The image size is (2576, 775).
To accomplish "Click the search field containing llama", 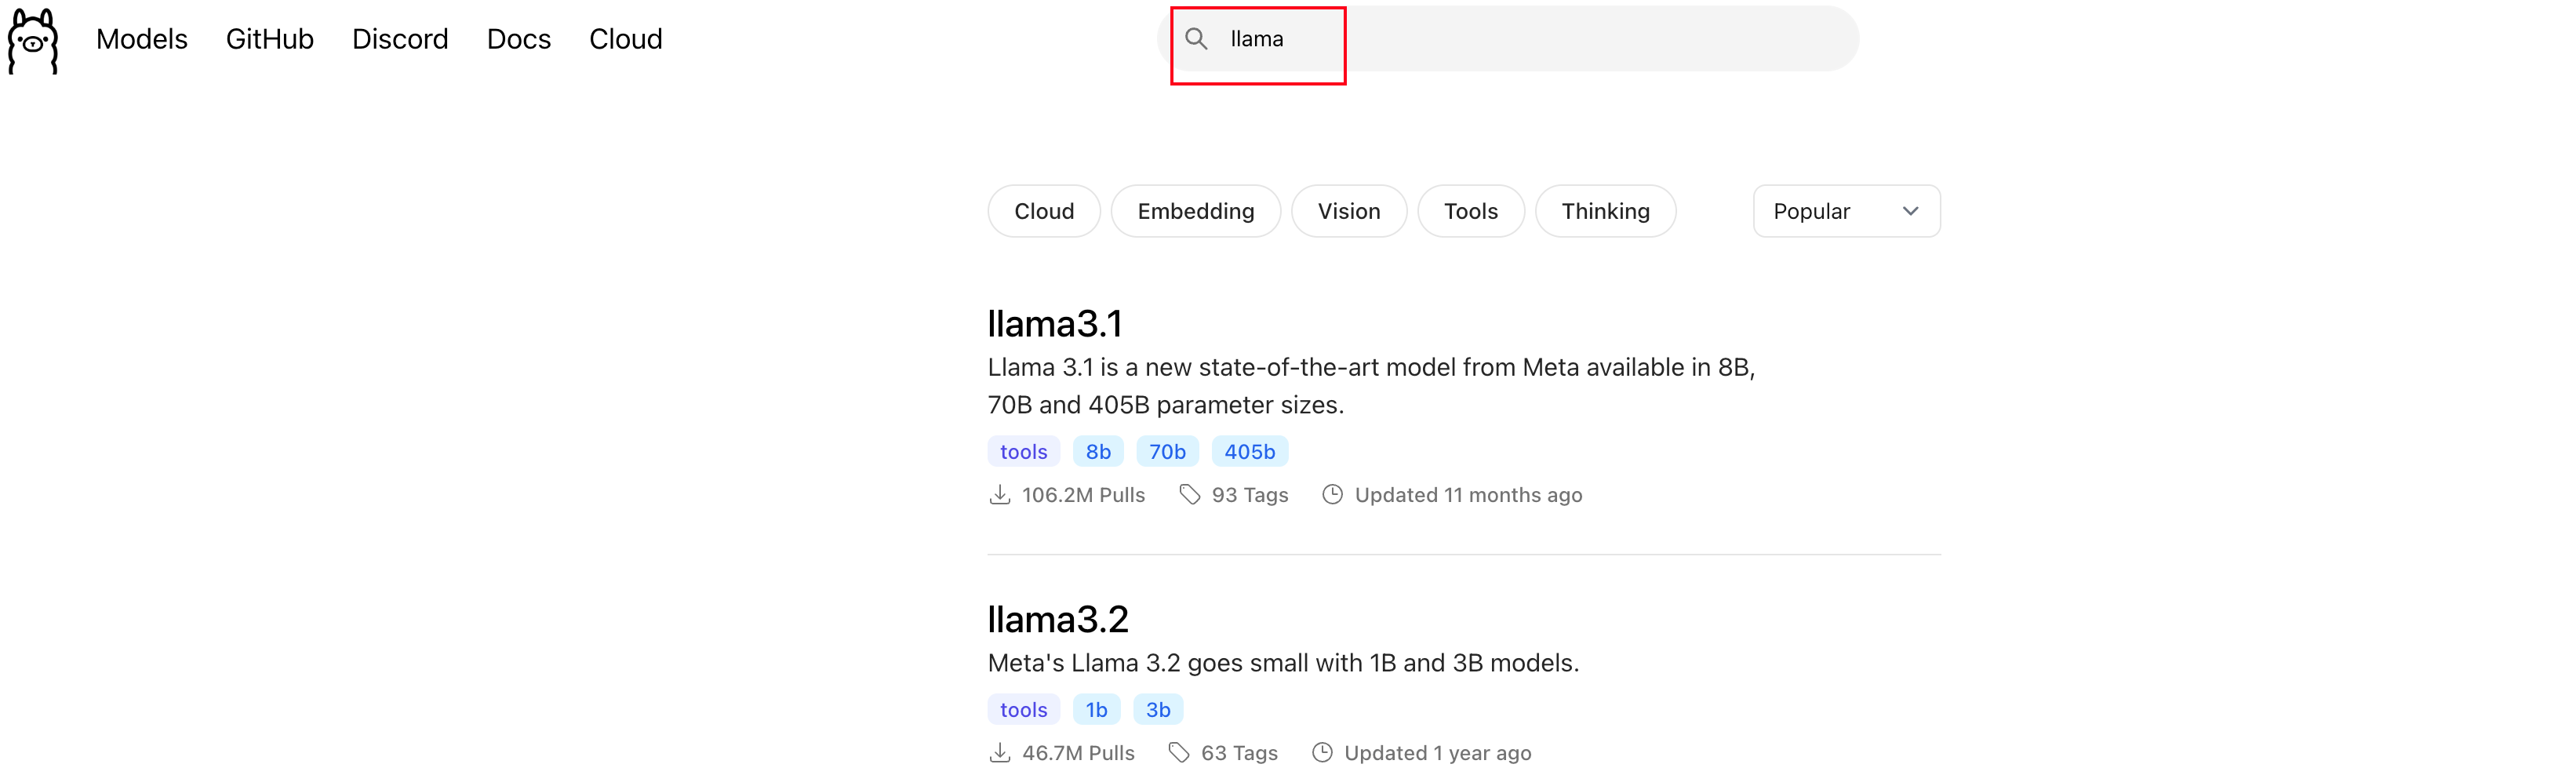I will click(1508, 39).
